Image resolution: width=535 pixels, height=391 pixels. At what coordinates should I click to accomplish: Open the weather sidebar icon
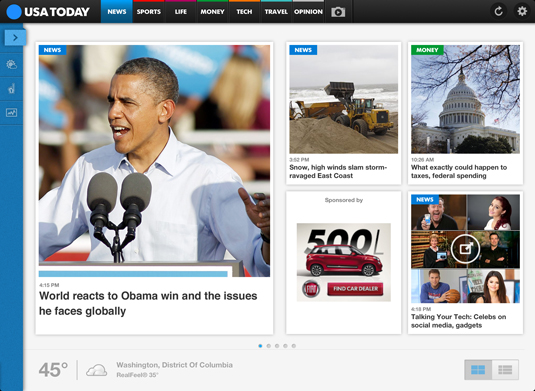point(11,65)
